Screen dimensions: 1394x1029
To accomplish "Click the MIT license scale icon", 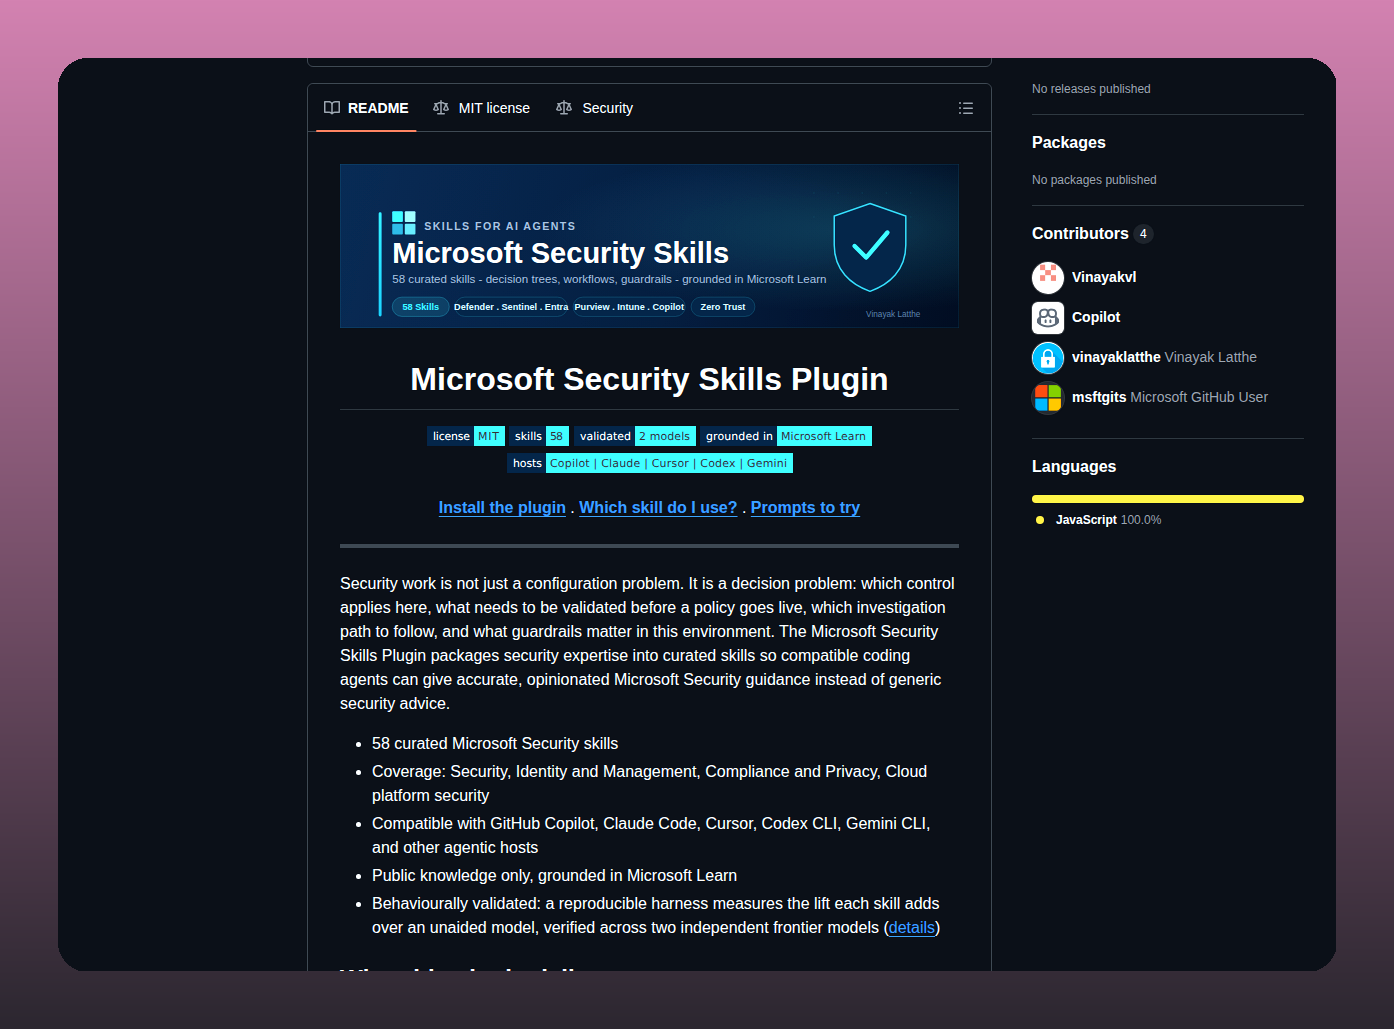I will pyautogui.click(x=441, y=108).
